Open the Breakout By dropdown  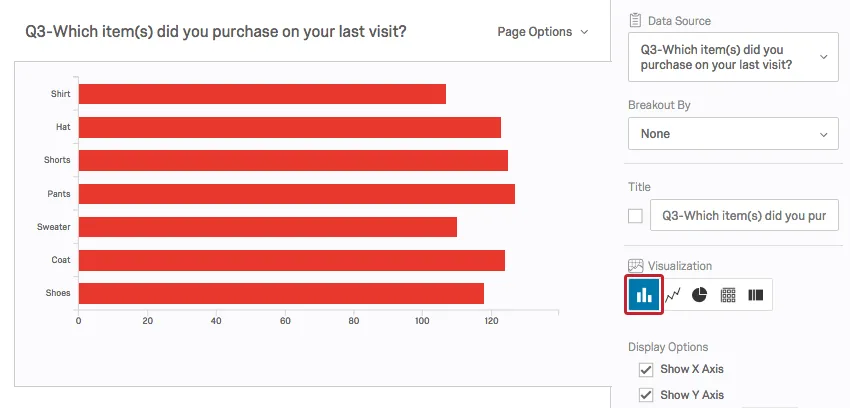[733, 133]
